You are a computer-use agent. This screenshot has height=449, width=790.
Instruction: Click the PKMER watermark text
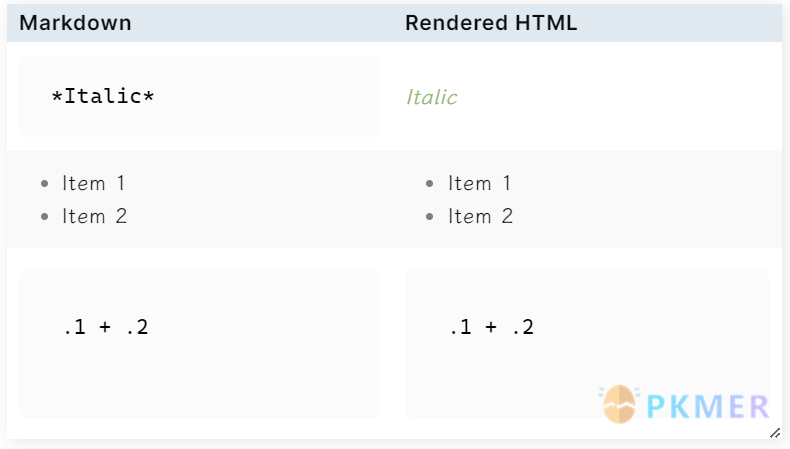pos(707,407)
